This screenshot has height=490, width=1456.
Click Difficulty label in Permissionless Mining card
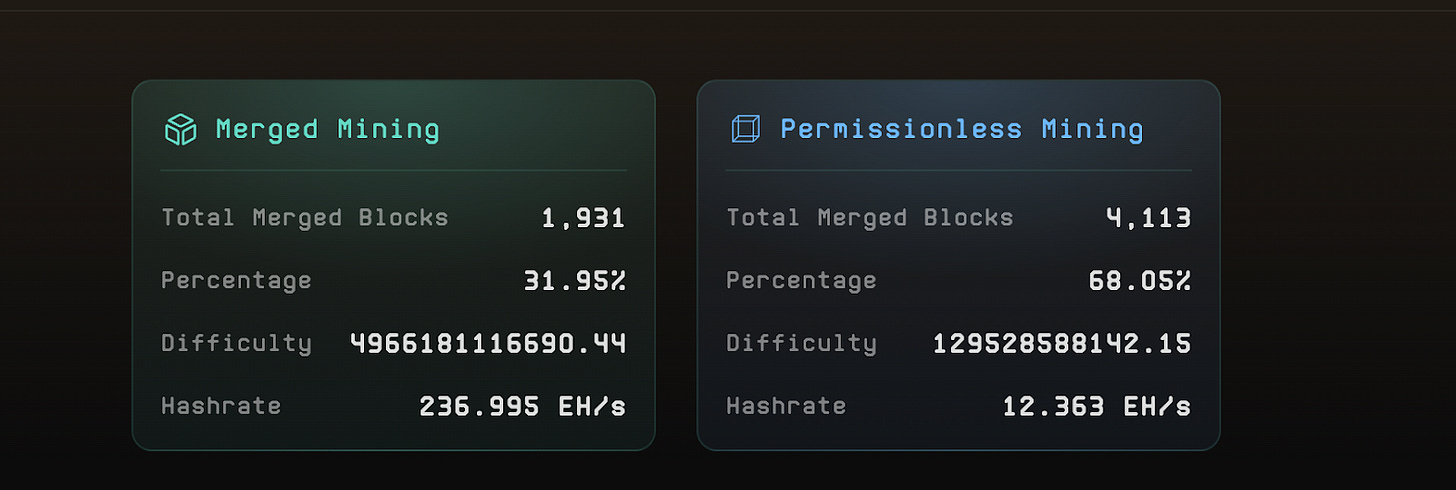coord(801,344)
